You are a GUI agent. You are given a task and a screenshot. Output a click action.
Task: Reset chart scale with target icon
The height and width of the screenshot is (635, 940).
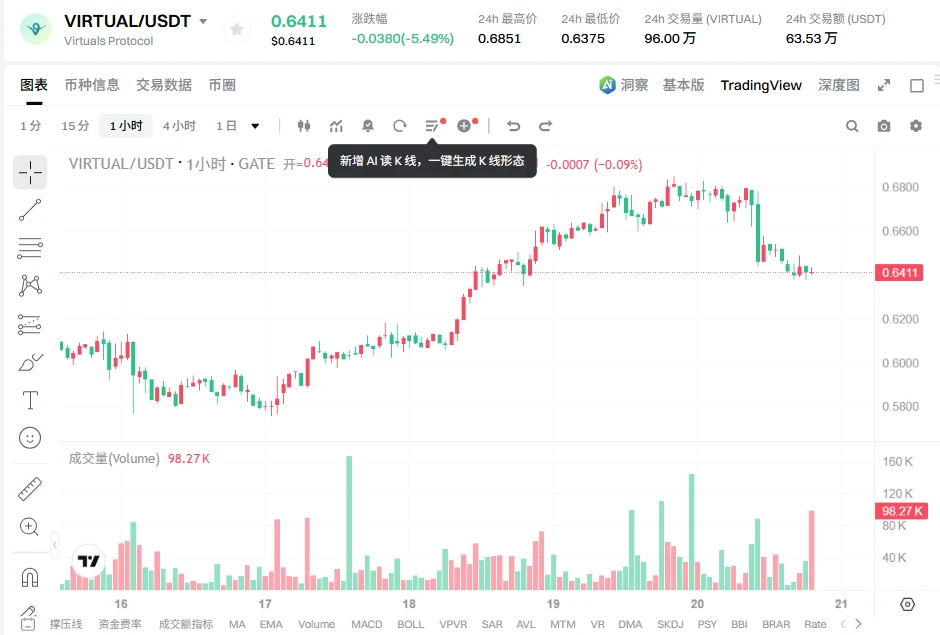tap(908, 604)
